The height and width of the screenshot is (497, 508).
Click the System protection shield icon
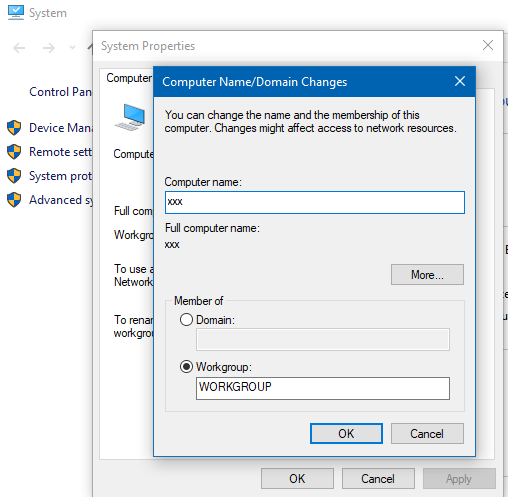pyautogui.click(x=14, y=176)
